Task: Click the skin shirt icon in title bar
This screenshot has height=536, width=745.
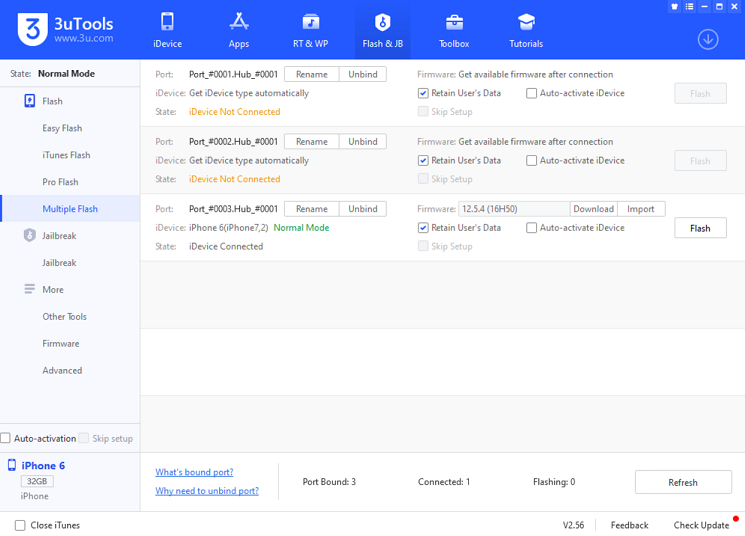Action: (x=674, y=7)
